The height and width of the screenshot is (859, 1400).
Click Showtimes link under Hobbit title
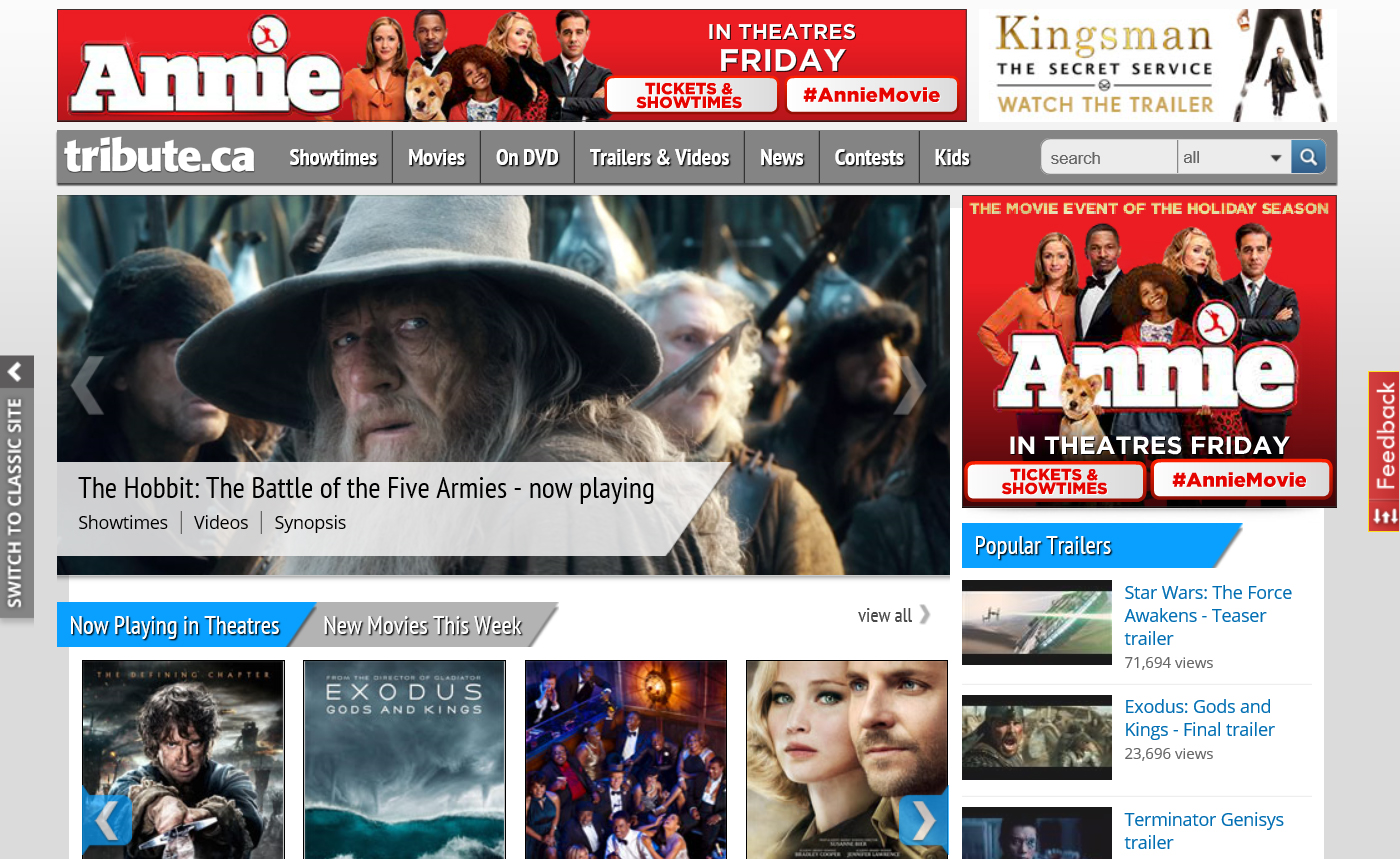(x=123, y=522)
